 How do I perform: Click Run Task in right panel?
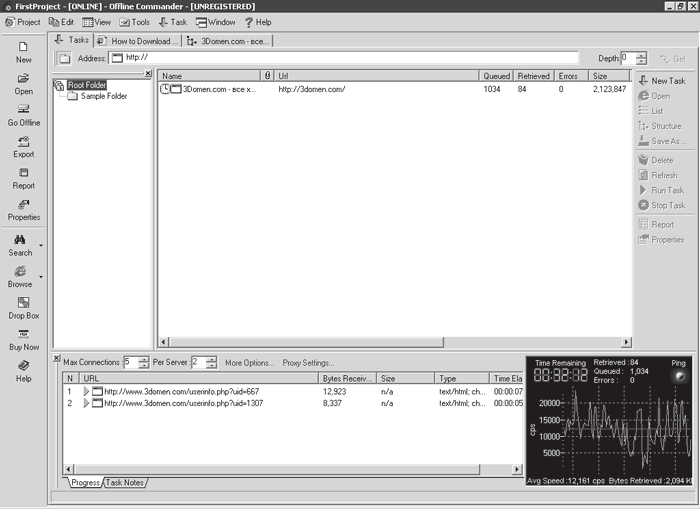point(662,190)
